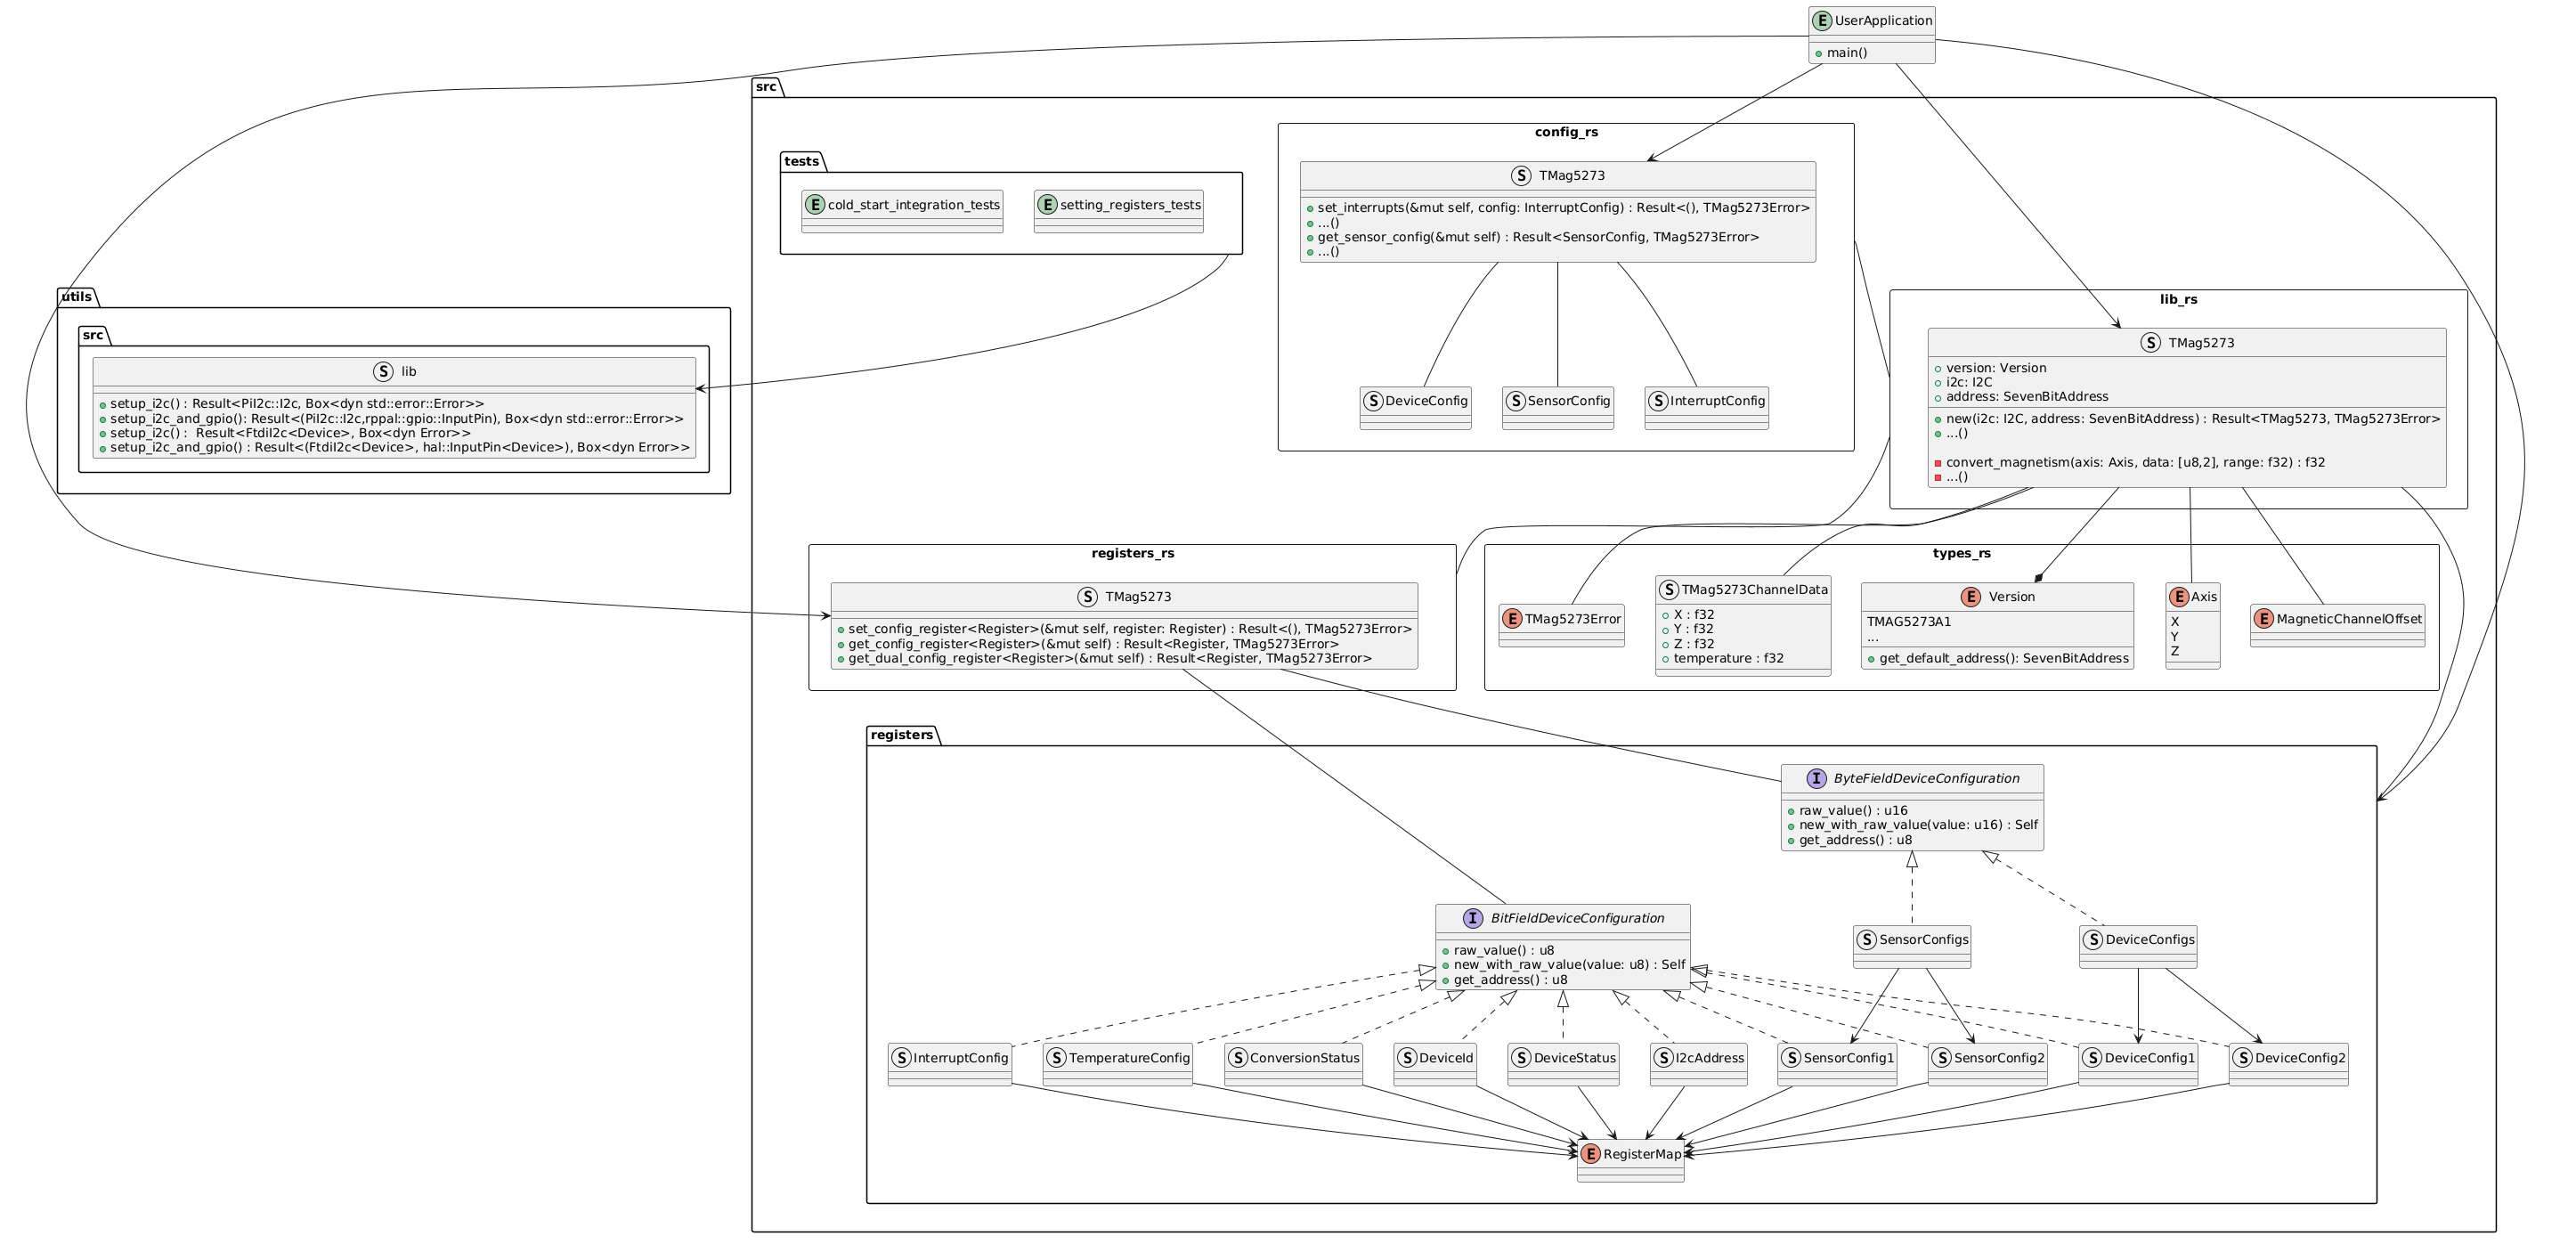Click the E icon of the Version enum
This screenshot has height=1244, width=2576.
click(1971, 597)
